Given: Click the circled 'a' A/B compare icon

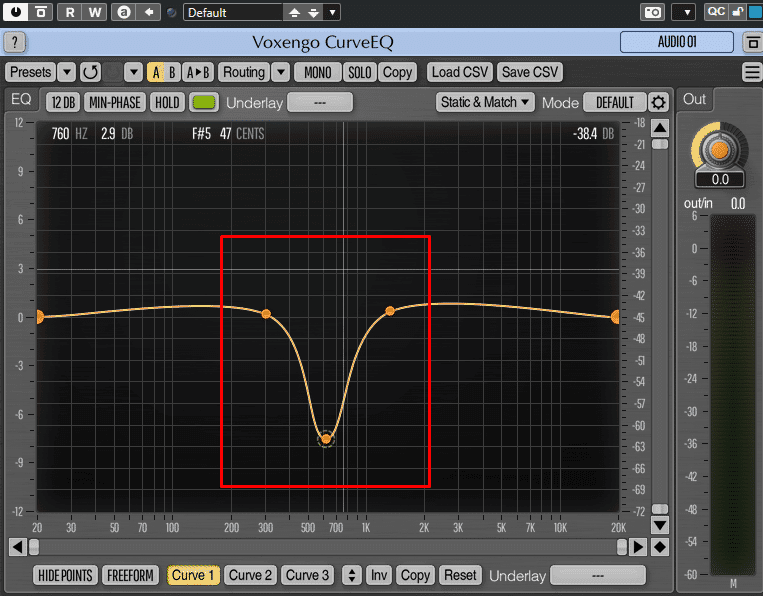Looking at the screenshot, I should [124, 12].
